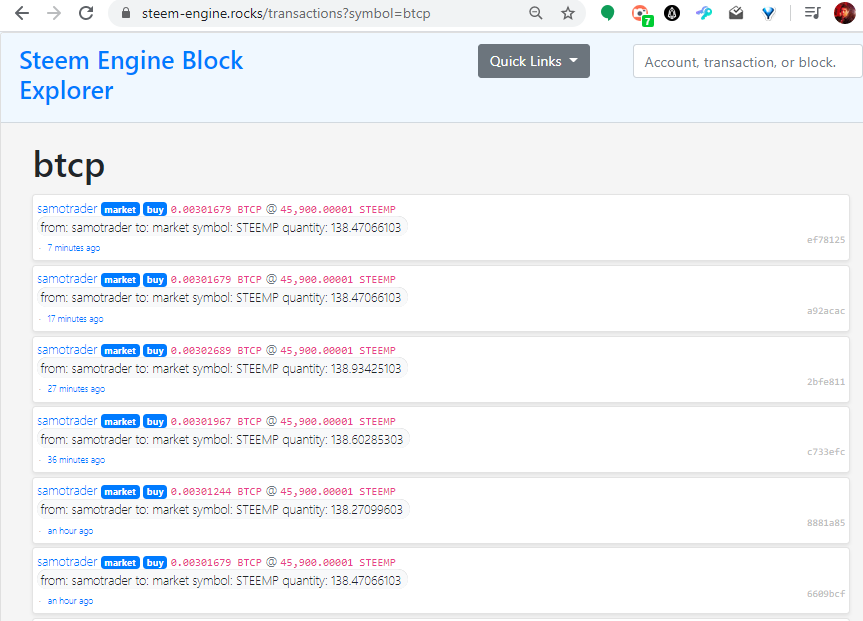Open transaction hash a92acac
The height and width of the screenshot is (621, 863).
coord(826,310)
